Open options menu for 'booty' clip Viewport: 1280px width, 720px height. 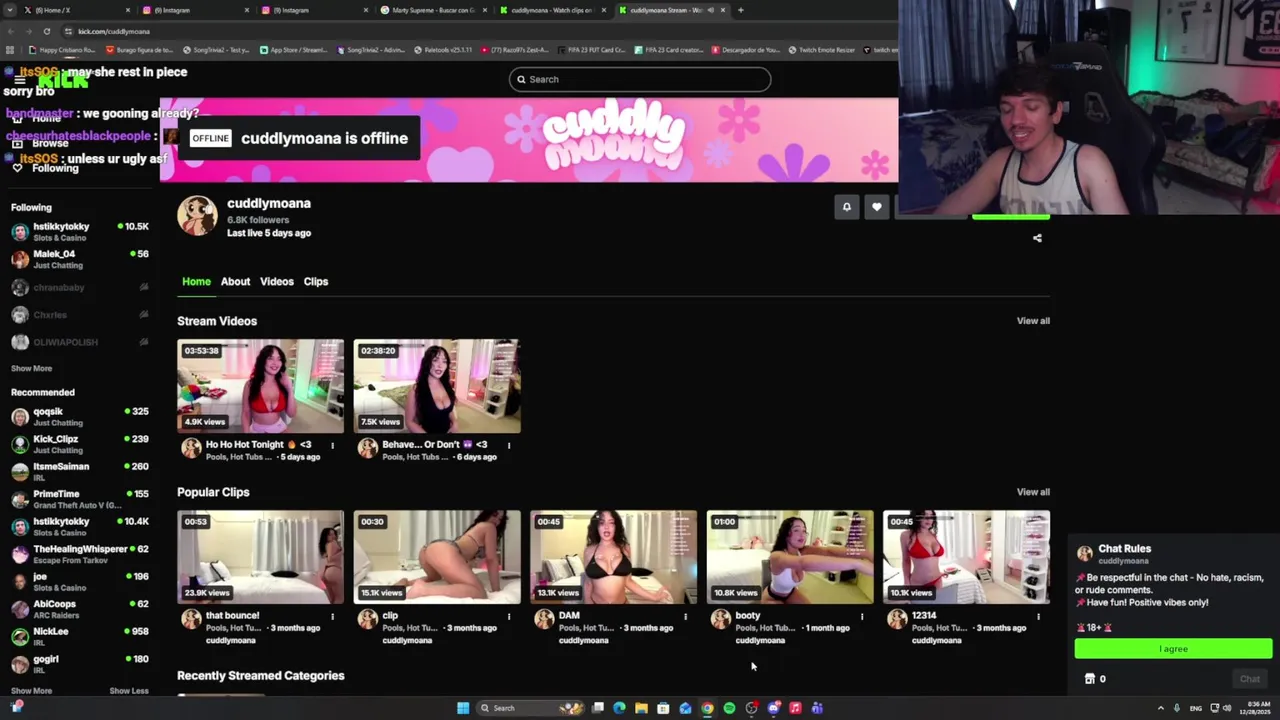[x=862, y=616]
